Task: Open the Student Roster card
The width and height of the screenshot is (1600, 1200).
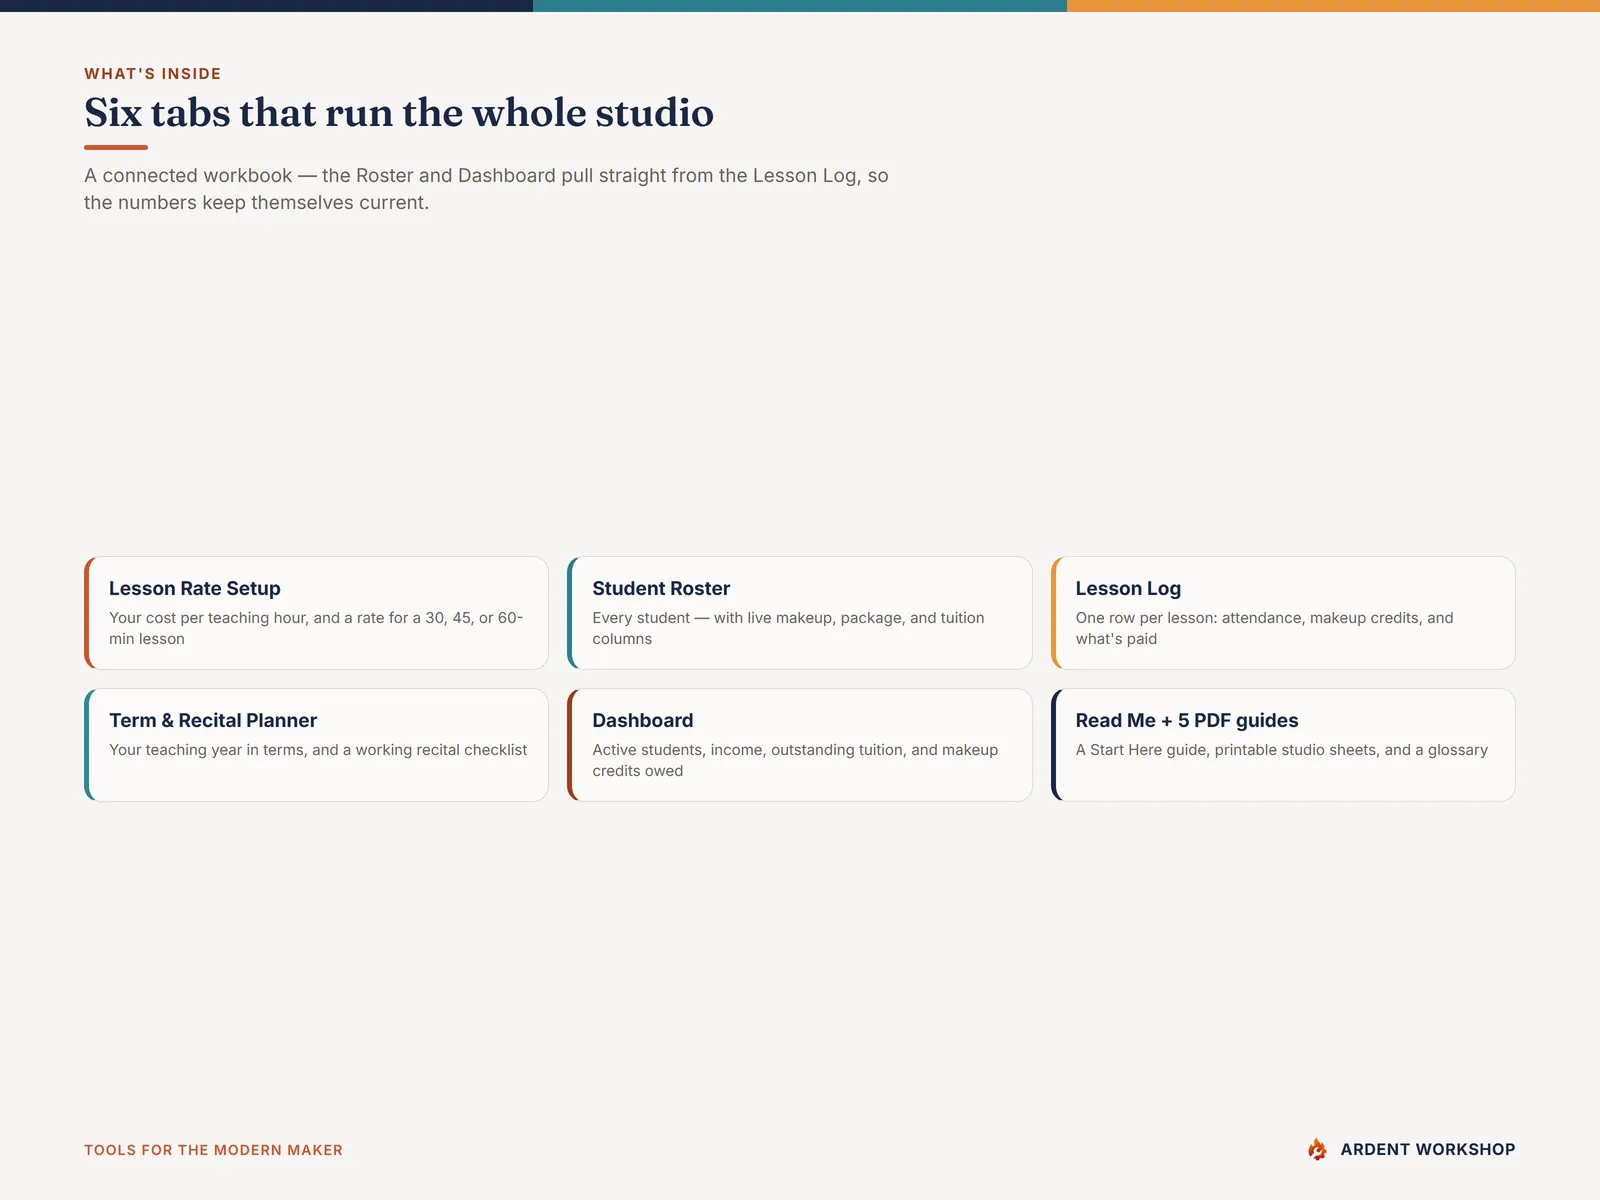Action: [799, 613]
